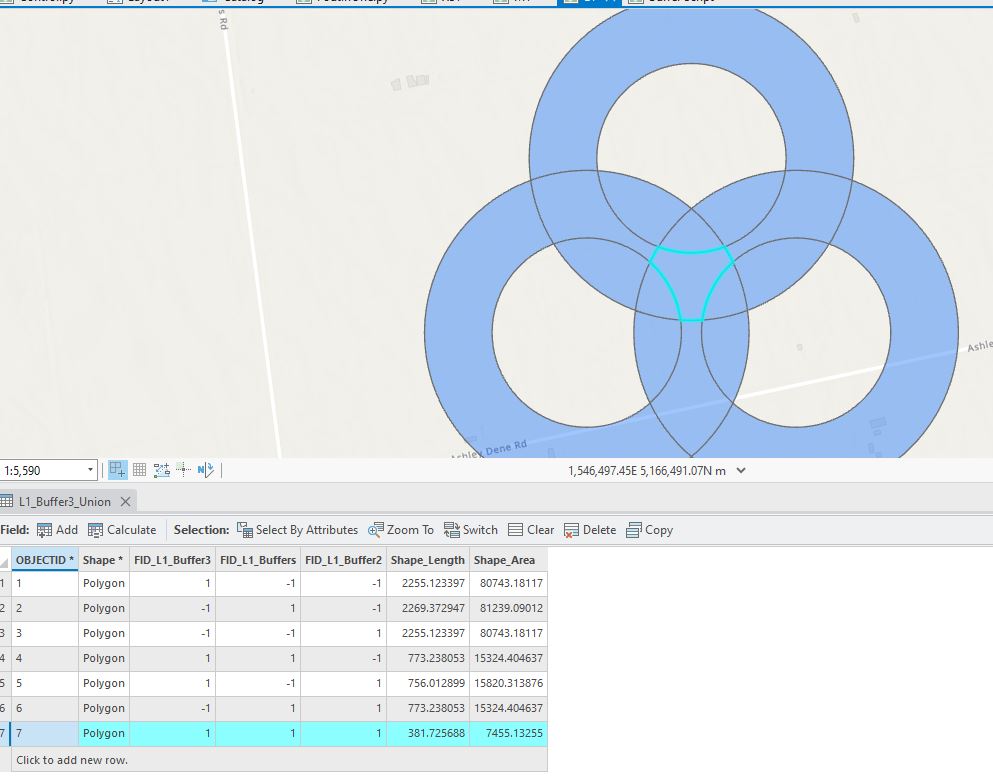The height and width of the screenshot is (780, 993).
Task: Copy the selected rows
Action: (x=649, y=530)
